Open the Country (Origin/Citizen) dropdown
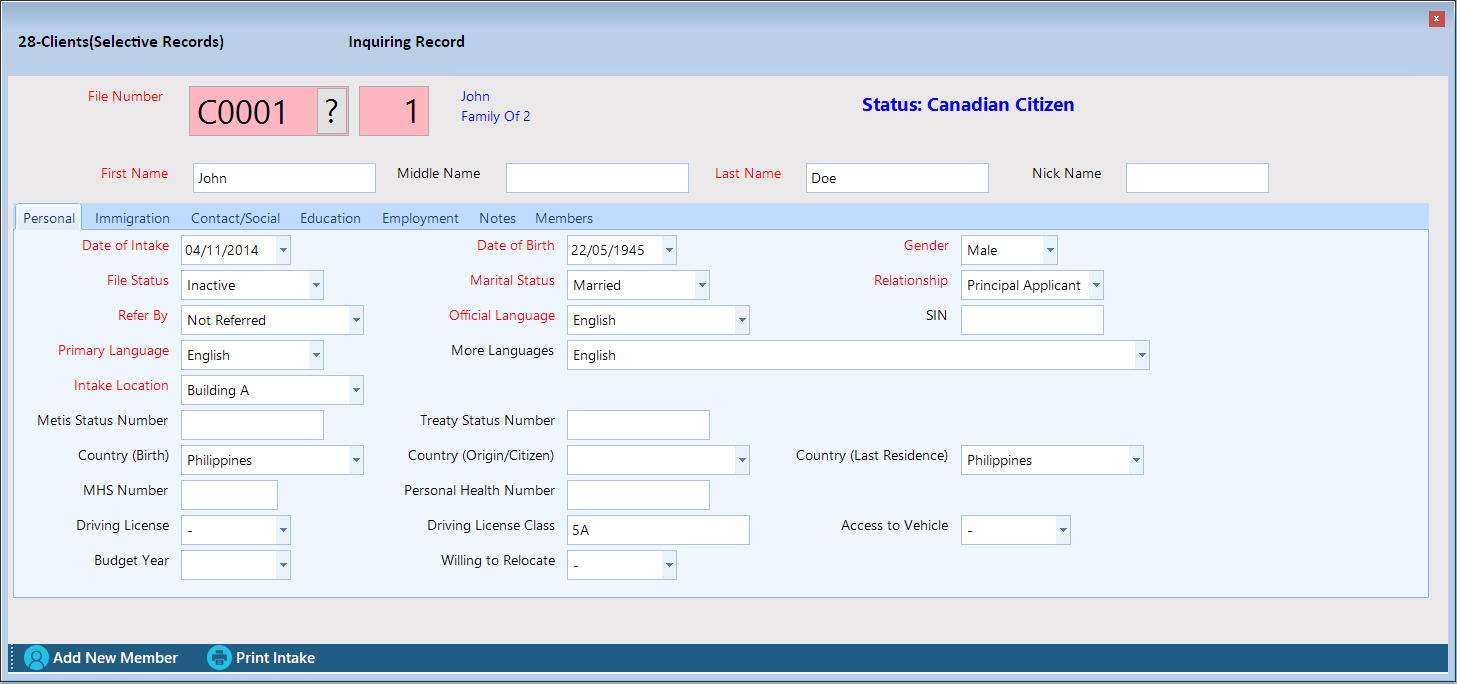Image resolution: width=1457 pixels, height=684 pixels. coord(742,460)
